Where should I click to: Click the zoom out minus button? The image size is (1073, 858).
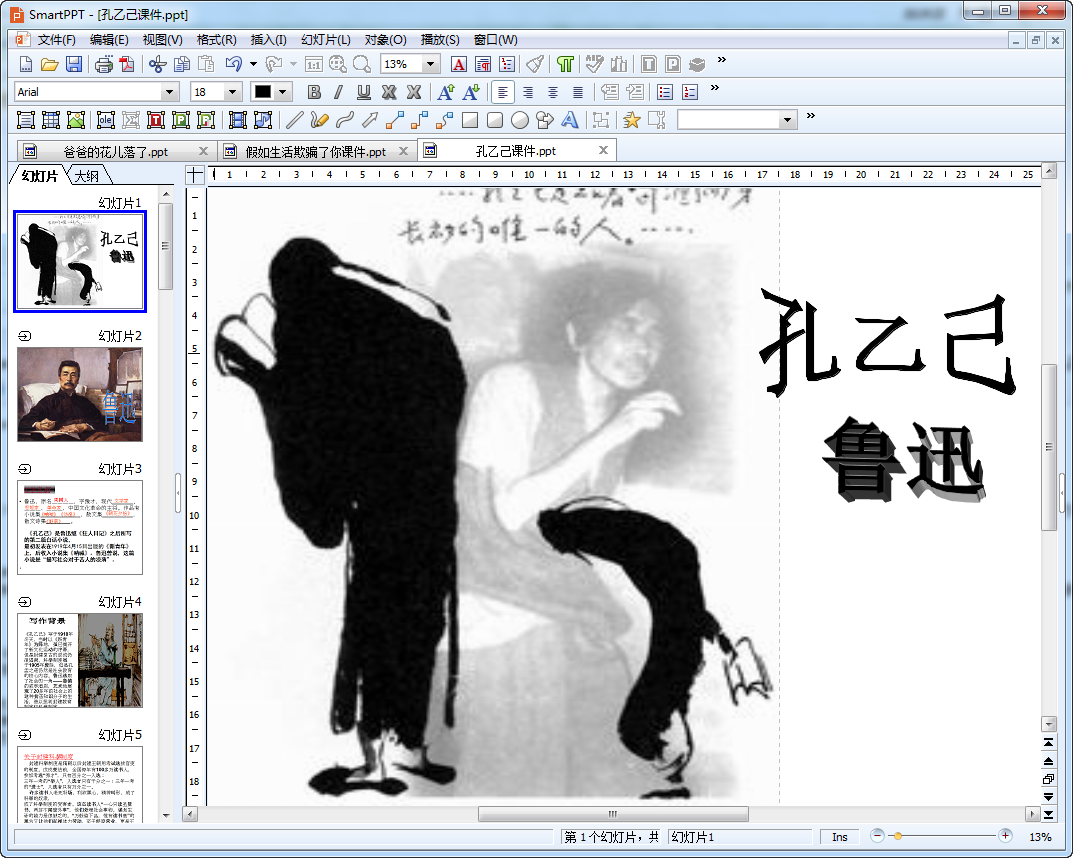coord(877,835)
